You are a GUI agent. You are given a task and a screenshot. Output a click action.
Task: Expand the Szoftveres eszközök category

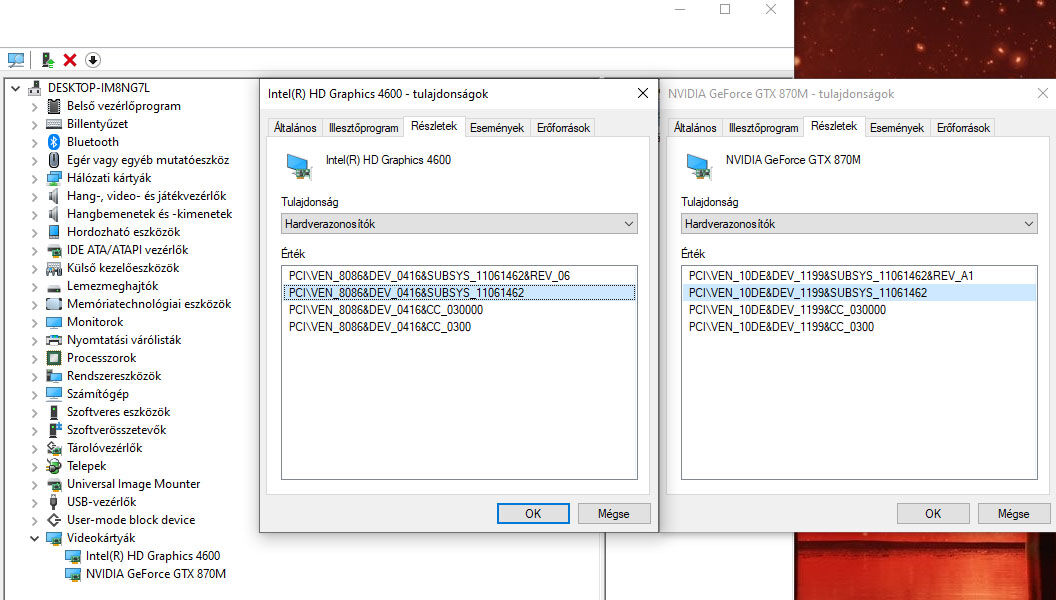pyautogui.click(x=34, y=412)
